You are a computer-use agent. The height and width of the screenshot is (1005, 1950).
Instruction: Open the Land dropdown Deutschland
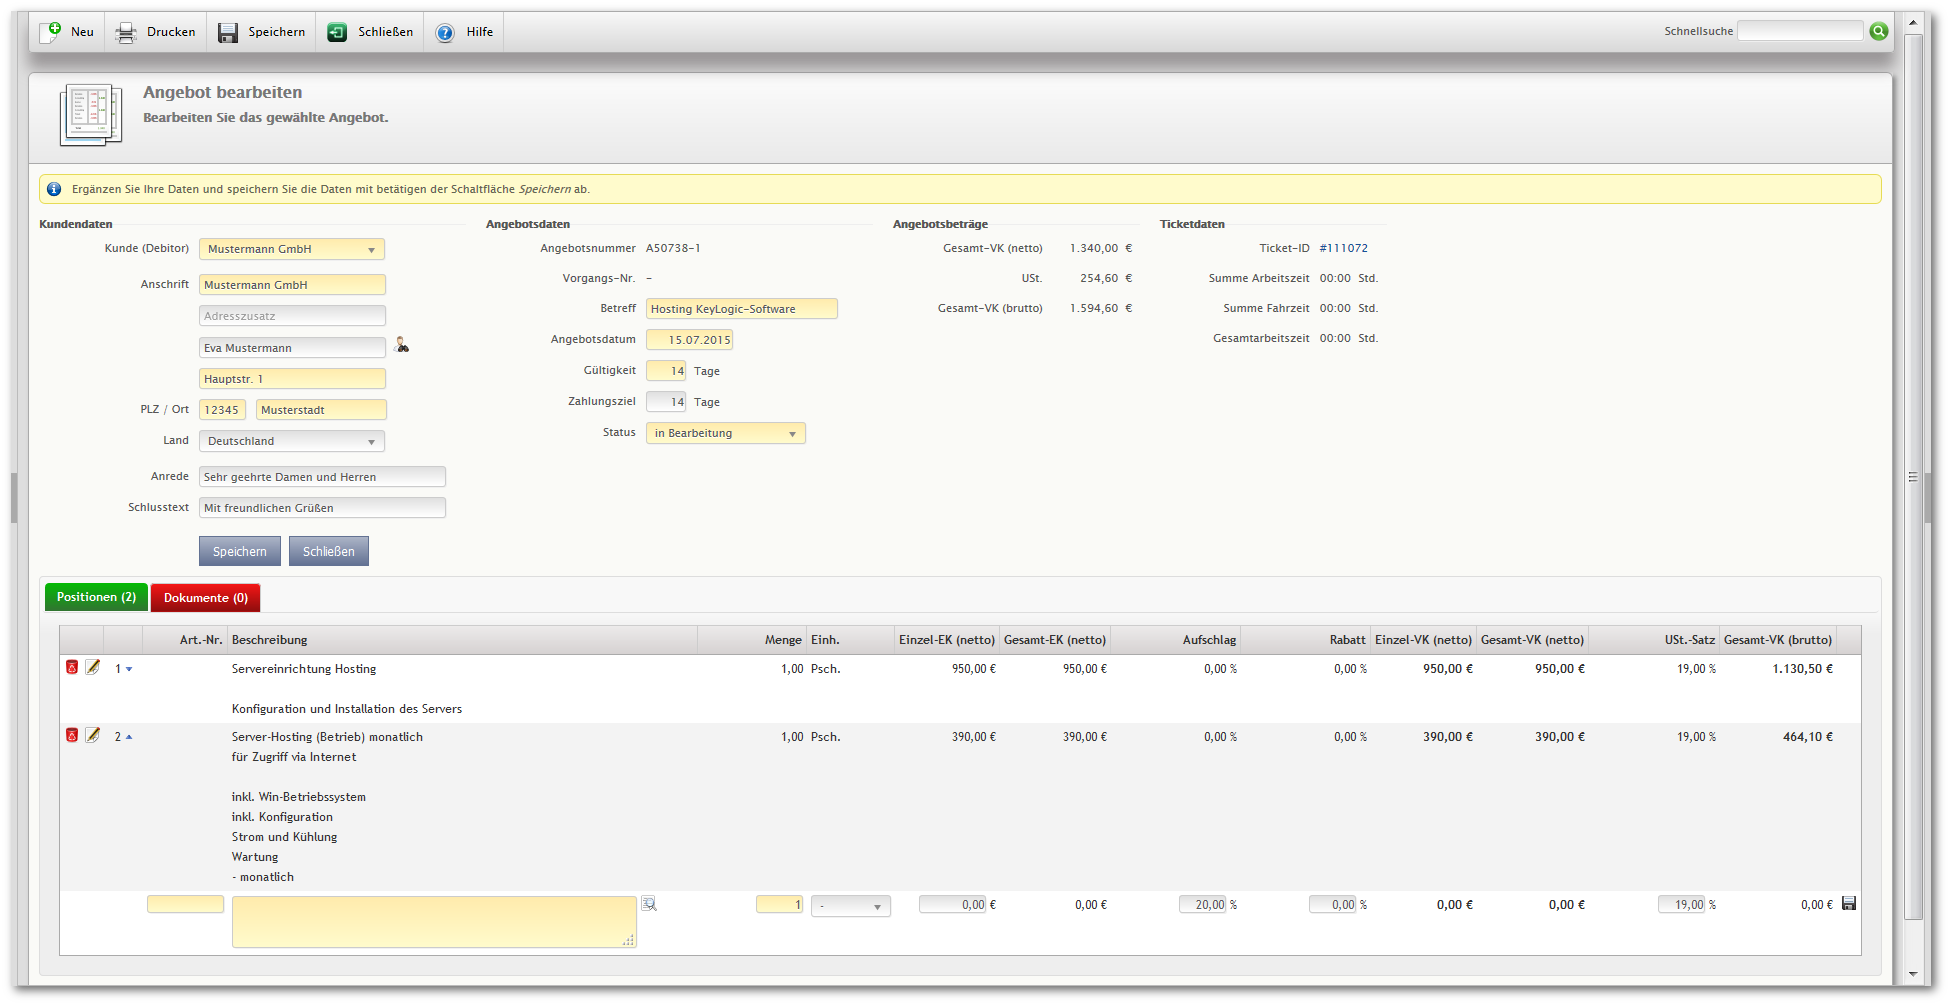pyautogui.click(x=292, y=441)
